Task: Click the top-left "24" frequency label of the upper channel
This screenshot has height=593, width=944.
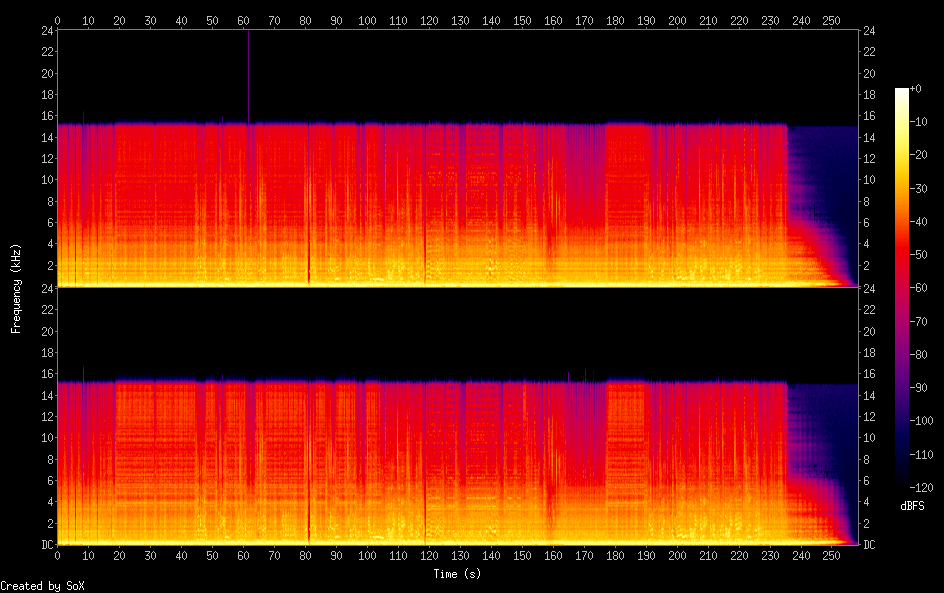Action: pyautogui.click(x=46, y=31)
